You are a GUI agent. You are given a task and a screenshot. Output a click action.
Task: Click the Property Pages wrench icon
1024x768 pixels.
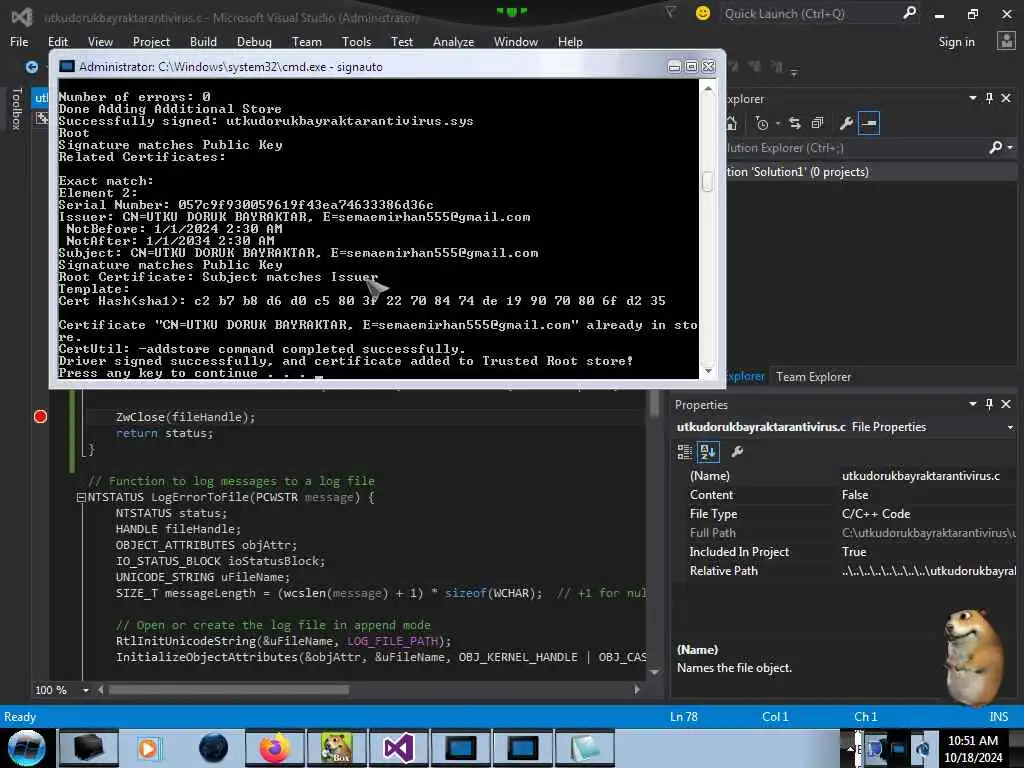pos(737,451)
